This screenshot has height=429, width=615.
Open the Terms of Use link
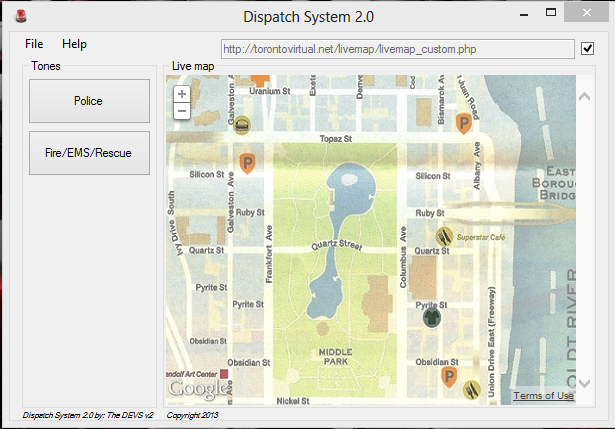pyautogui.click(x=543, y=396)
